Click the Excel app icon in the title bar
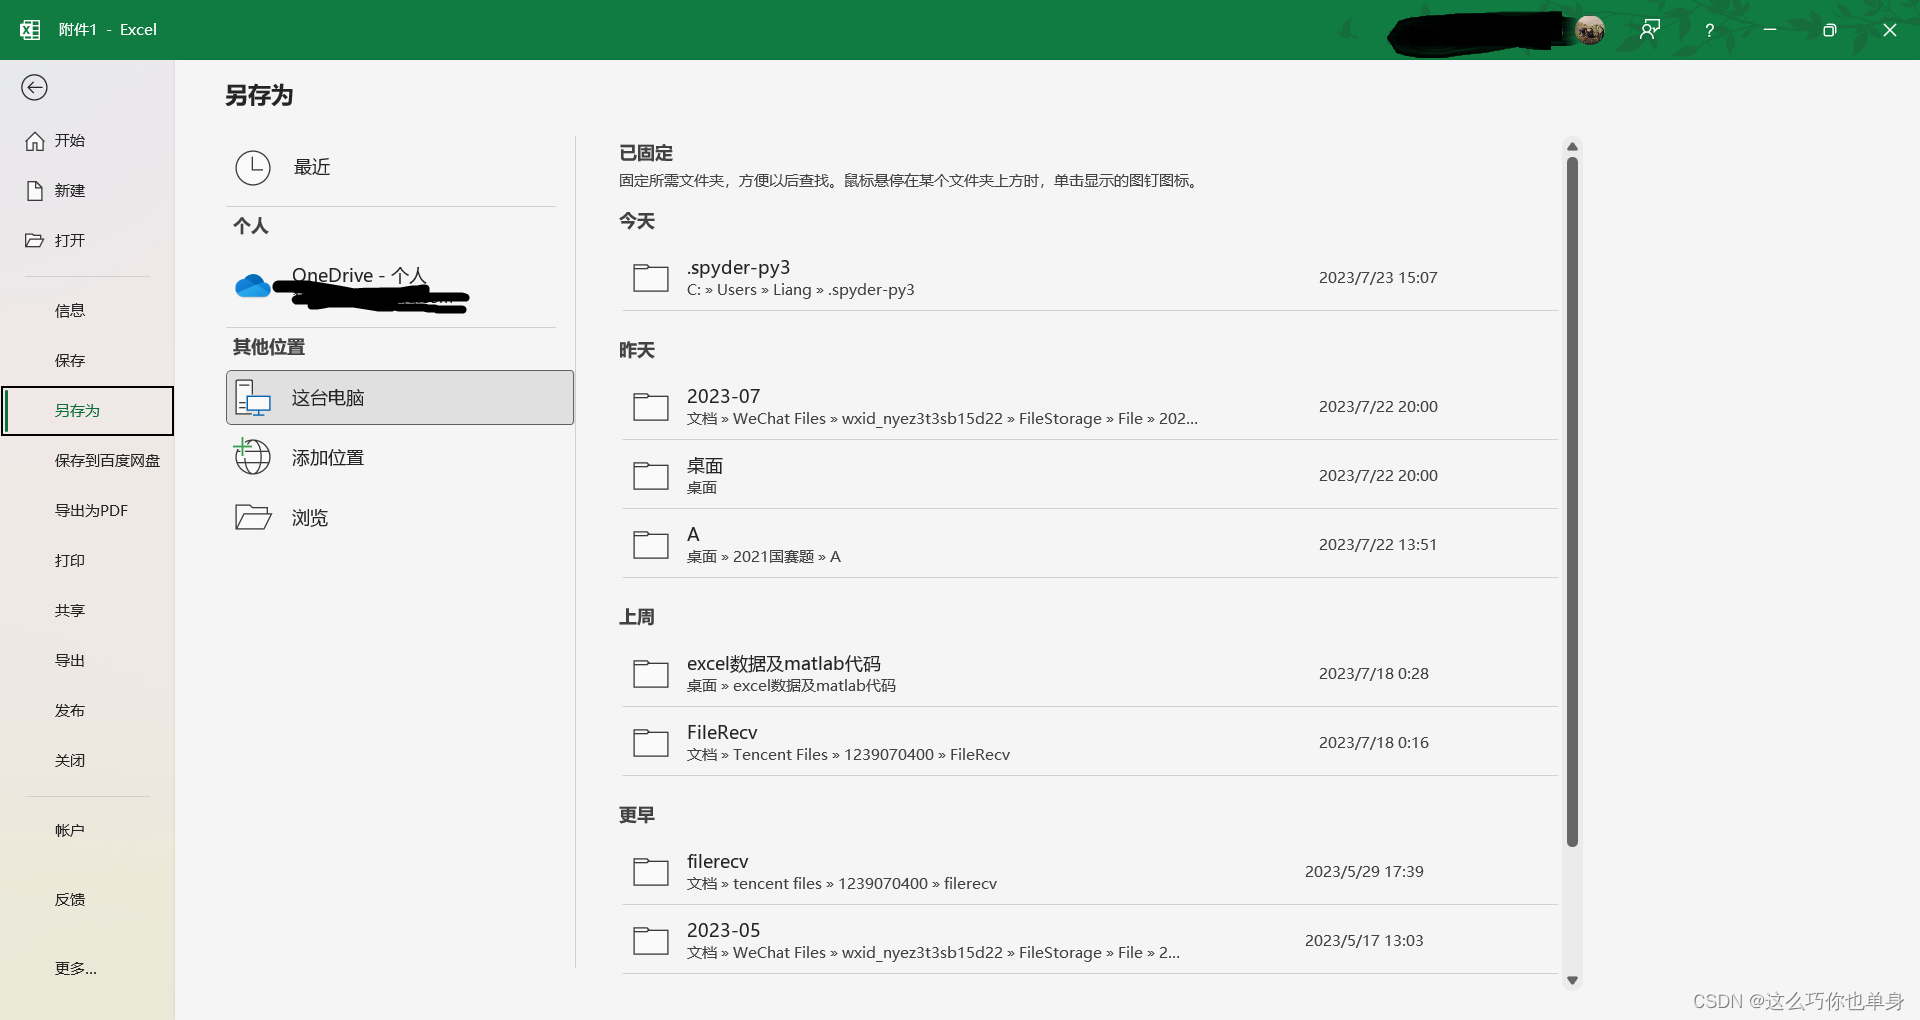The width and height of the screenshot is (1920, 1020). [x=29, y=30]
